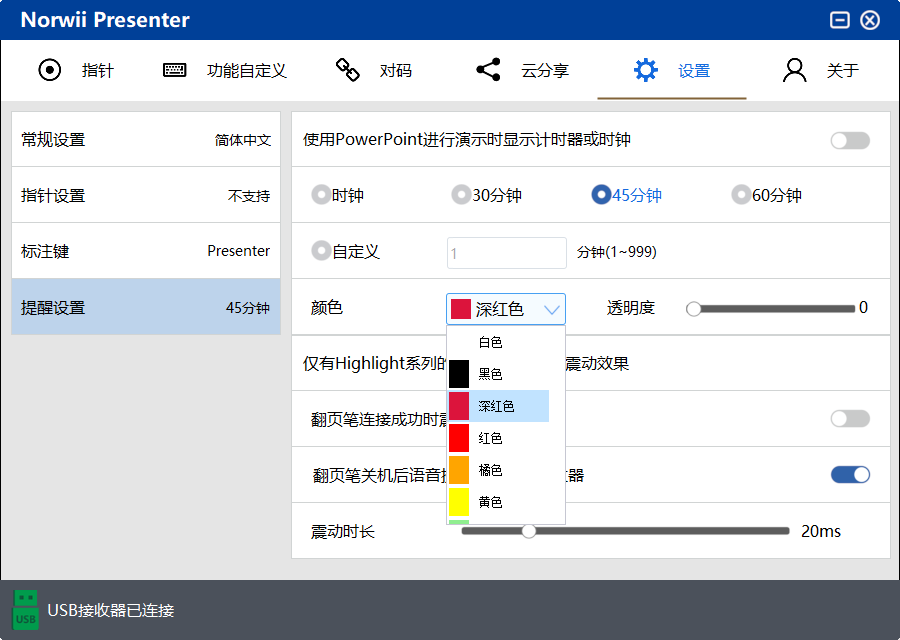This screenshot has width=900, height=640.
Task: Click the 震动时长 slider handle
Action: (529, 531)
